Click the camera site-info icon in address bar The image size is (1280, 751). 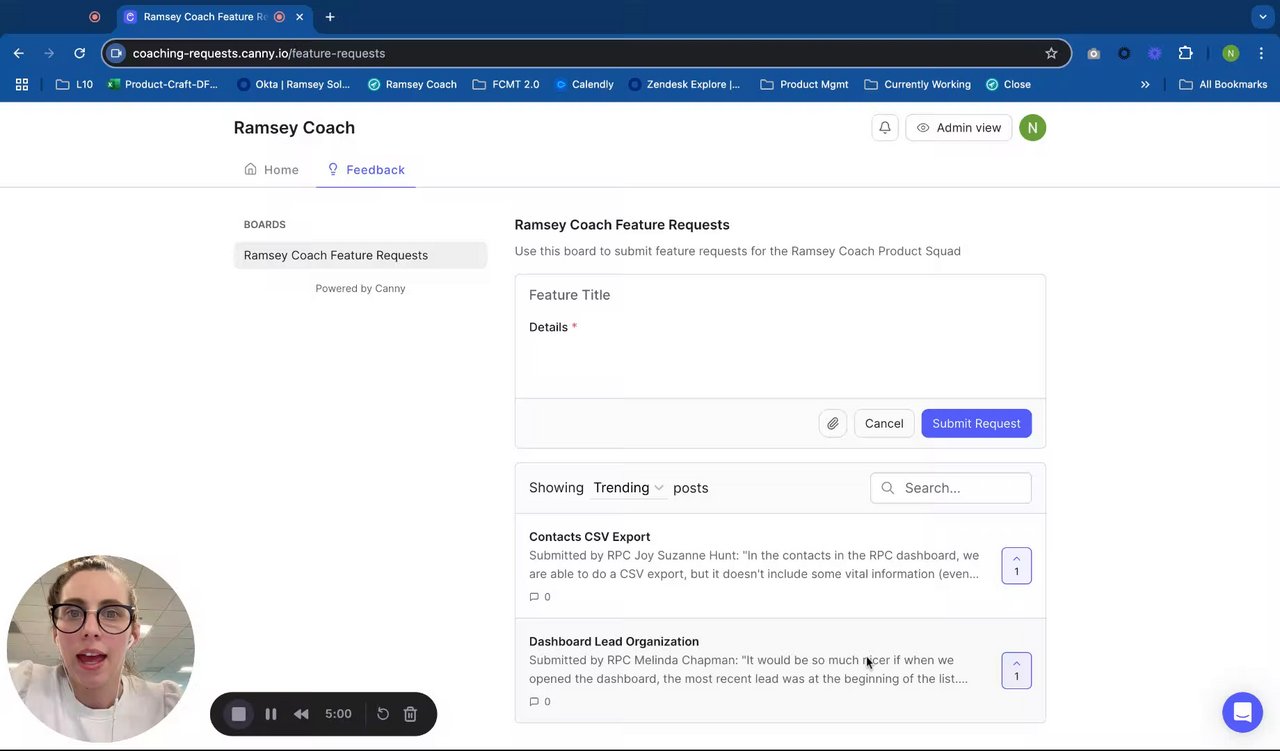pyautogui.click(x=116, y=53)
